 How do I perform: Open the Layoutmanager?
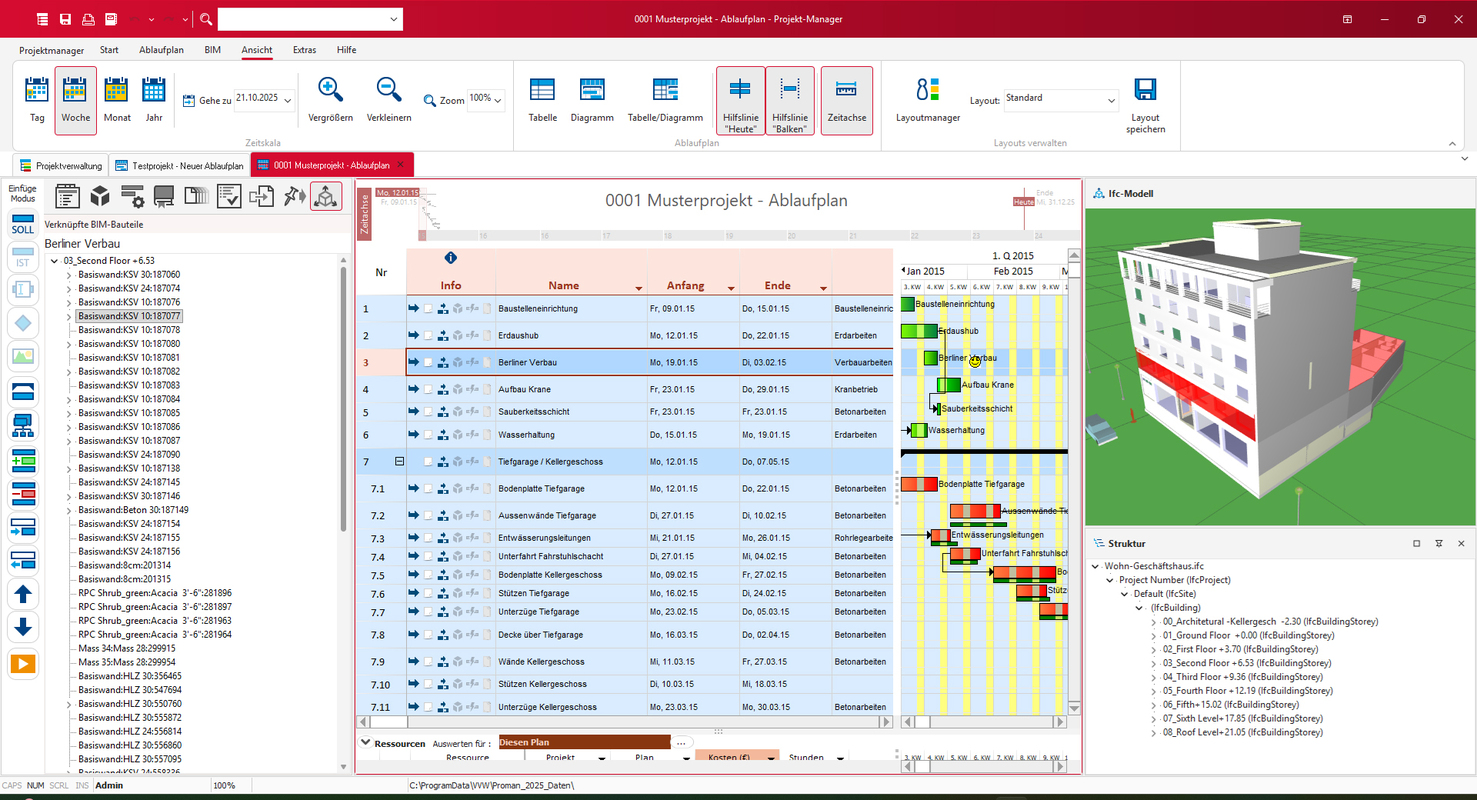(x=926, y=98)
